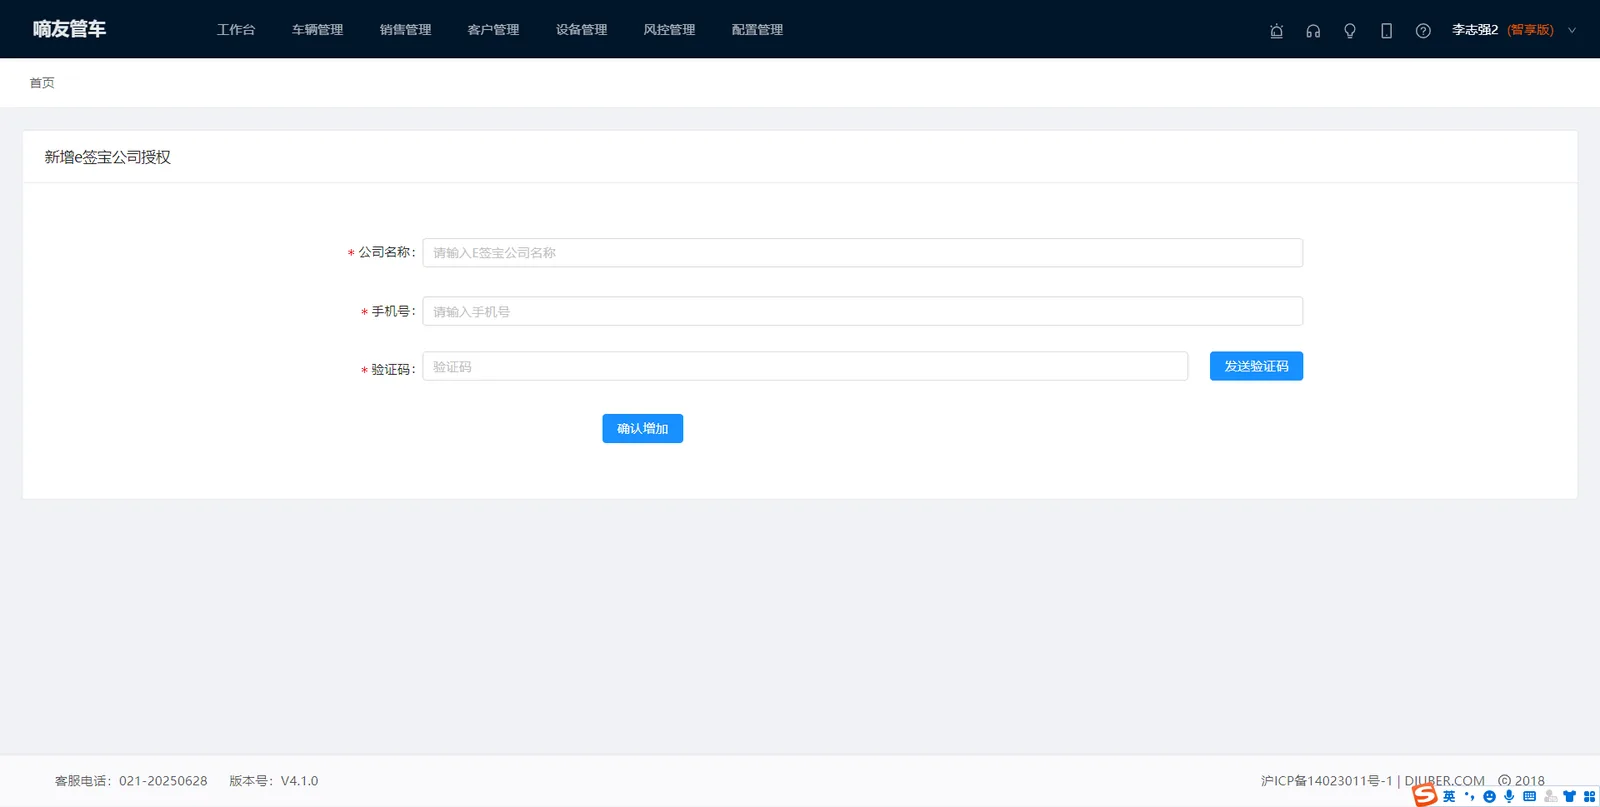The image size is (1600, 807).
Task: Focus the 手机号 input field
Action: pyautogui.click(x=862, y=311)
